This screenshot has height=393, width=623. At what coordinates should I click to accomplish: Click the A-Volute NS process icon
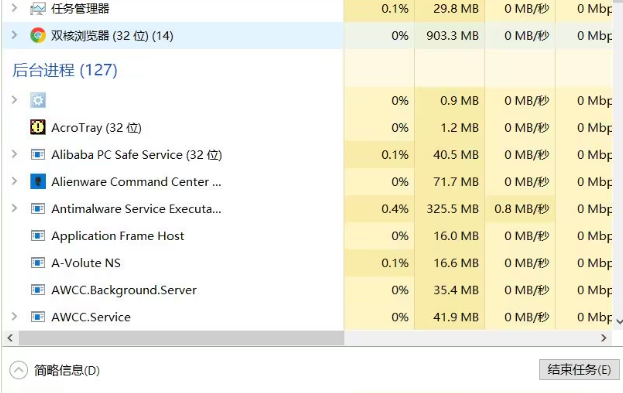tap(38, 263)
